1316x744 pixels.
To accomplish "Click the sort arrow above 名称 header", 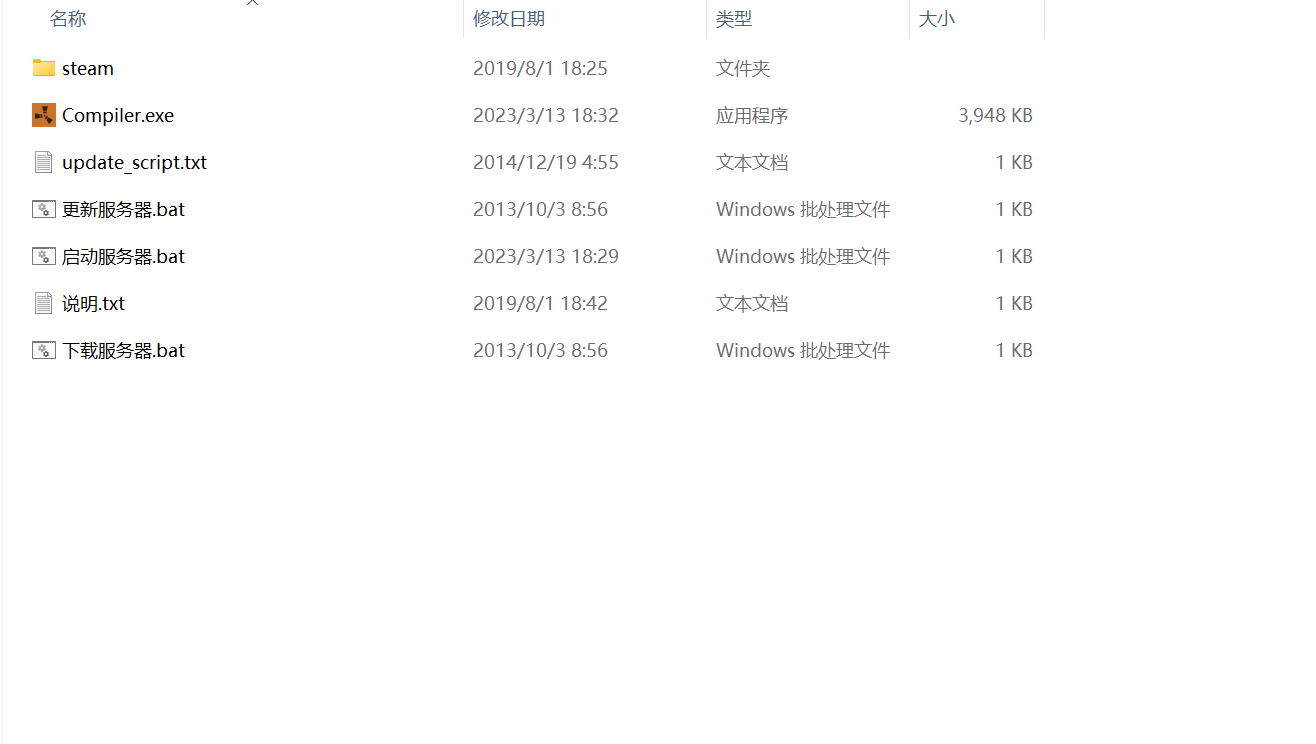I will [x=252, y=3].
